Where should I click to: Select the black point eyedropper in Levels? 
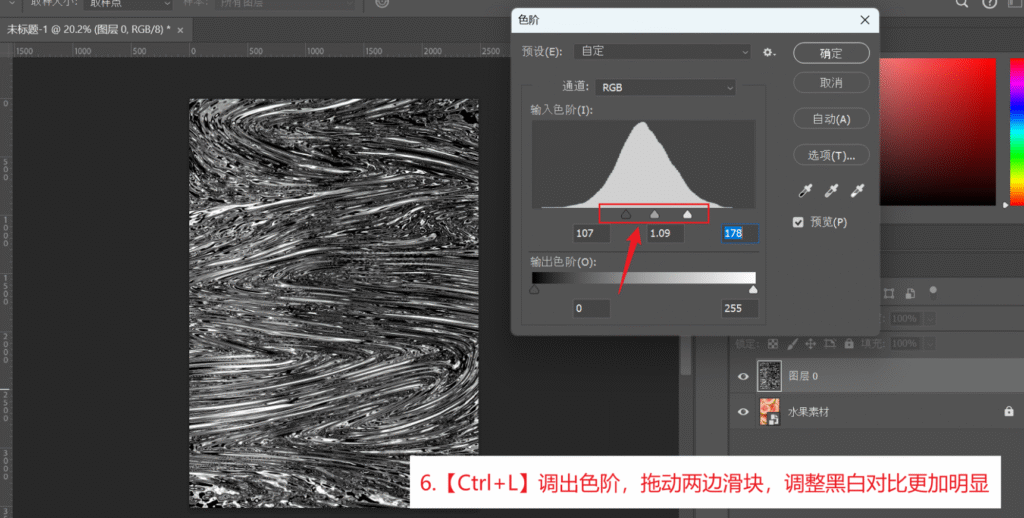[x=805, y=190]
